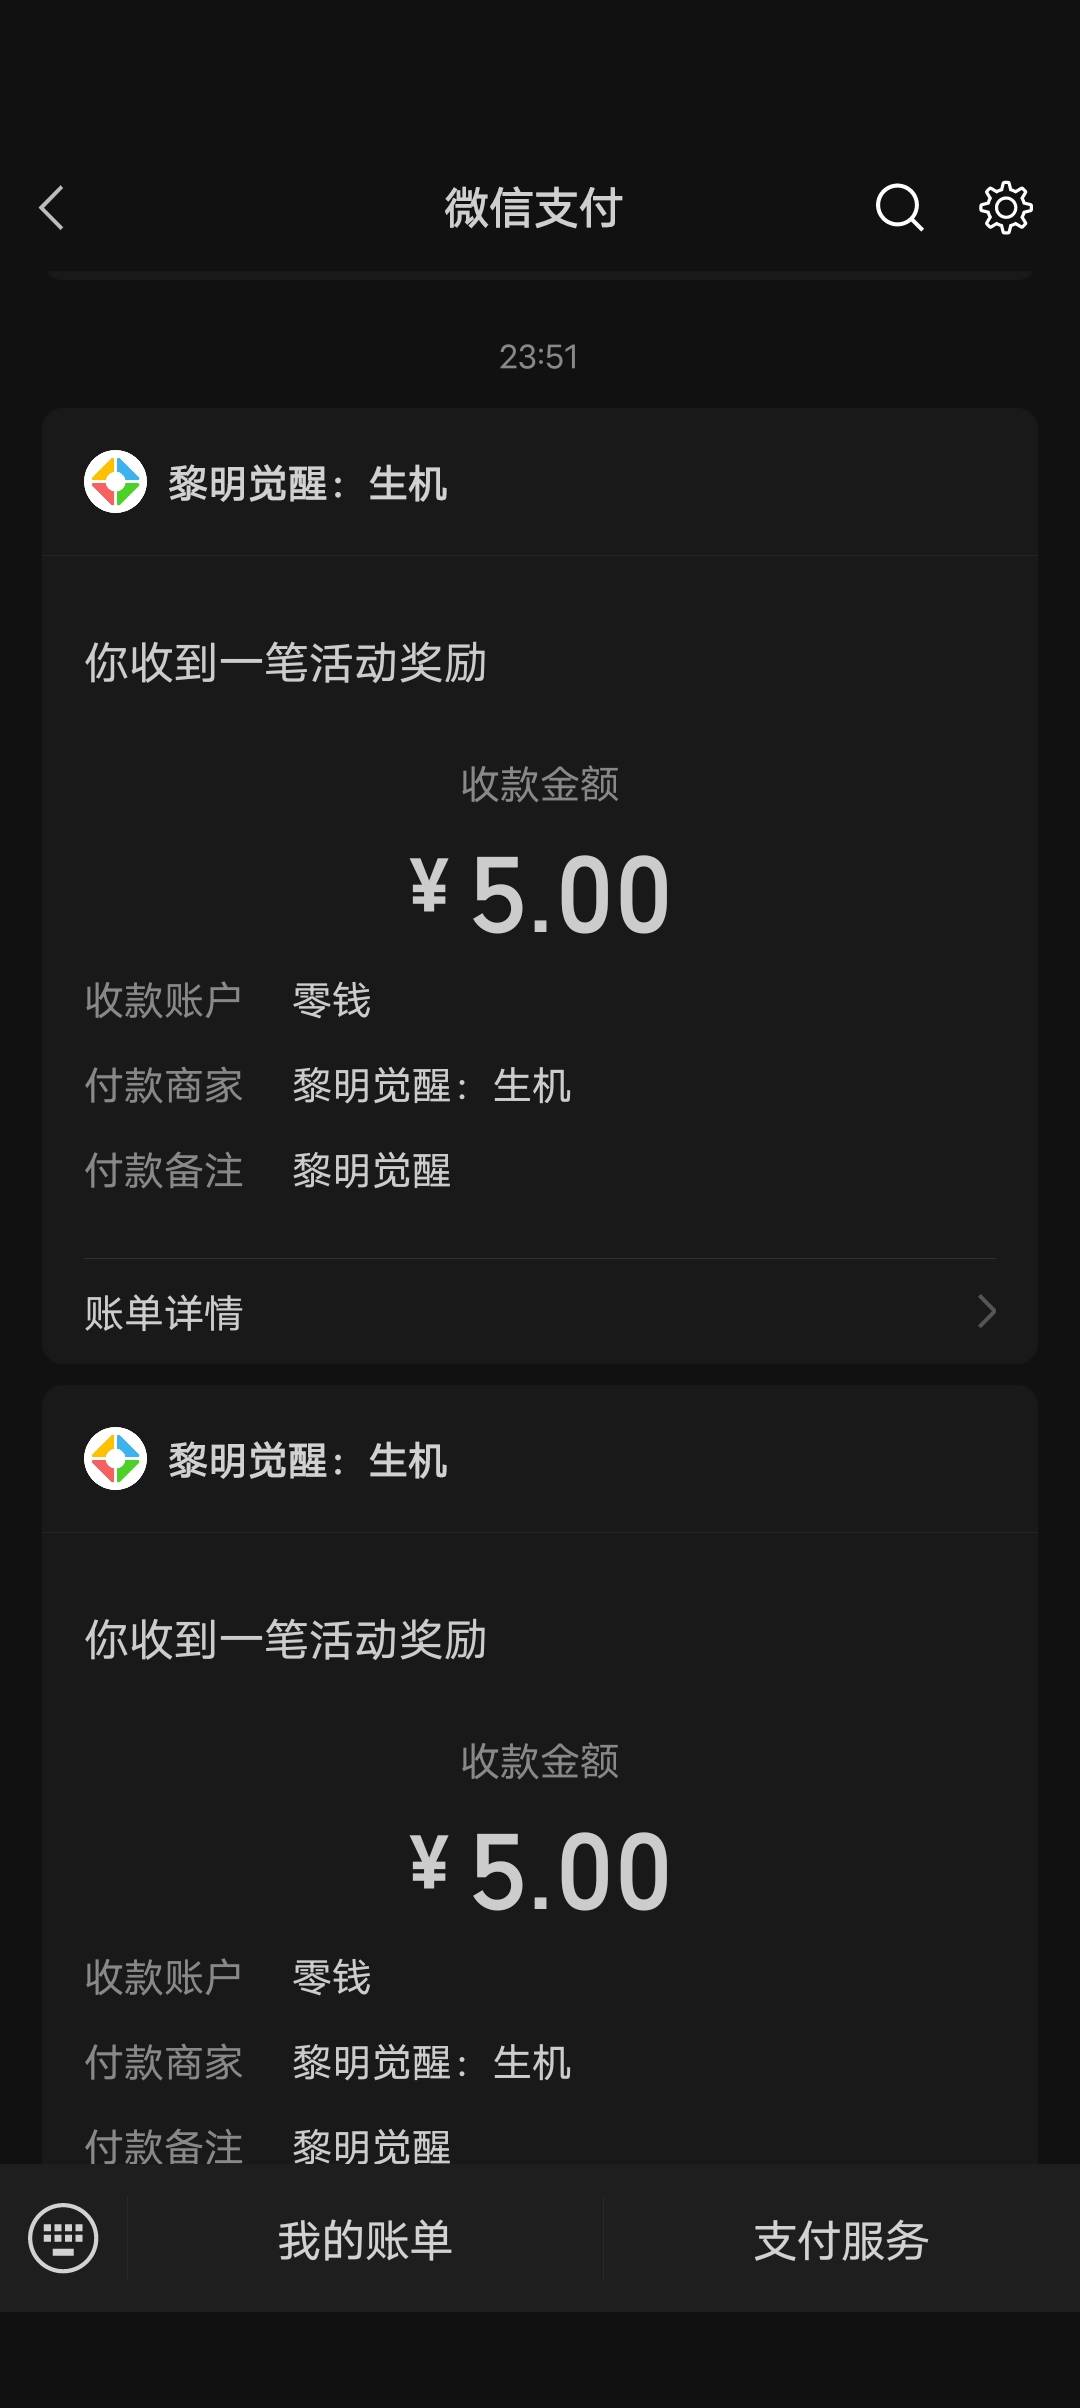Tap the back arrow in the header

[x=52, y=208]
